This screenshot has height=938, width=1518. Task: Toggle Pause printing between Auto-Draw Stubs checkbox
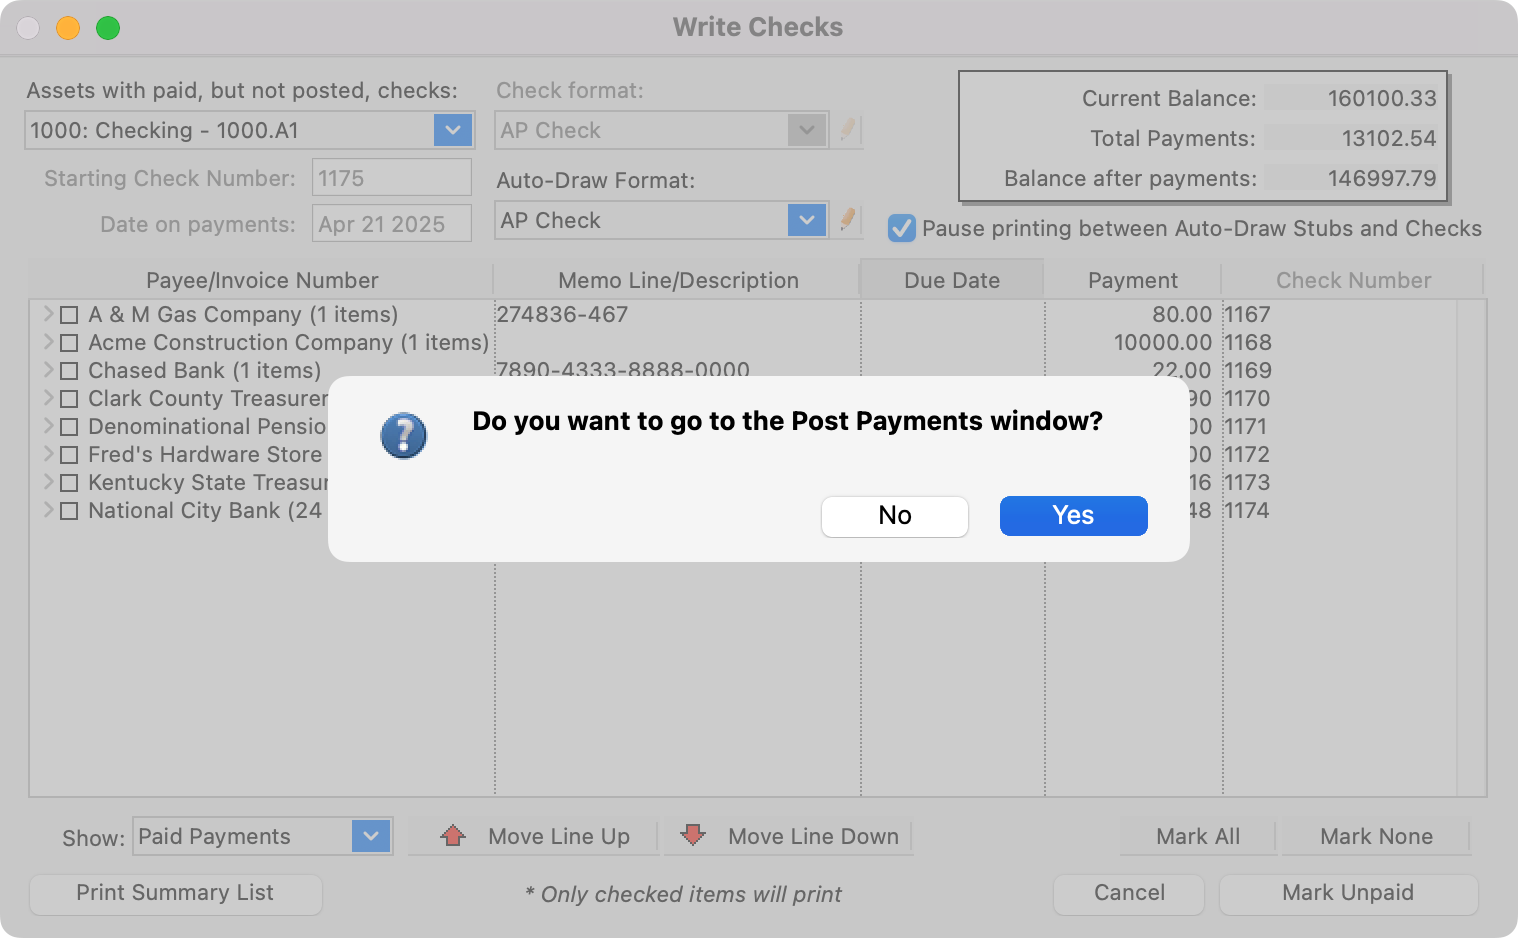point(902,229)
